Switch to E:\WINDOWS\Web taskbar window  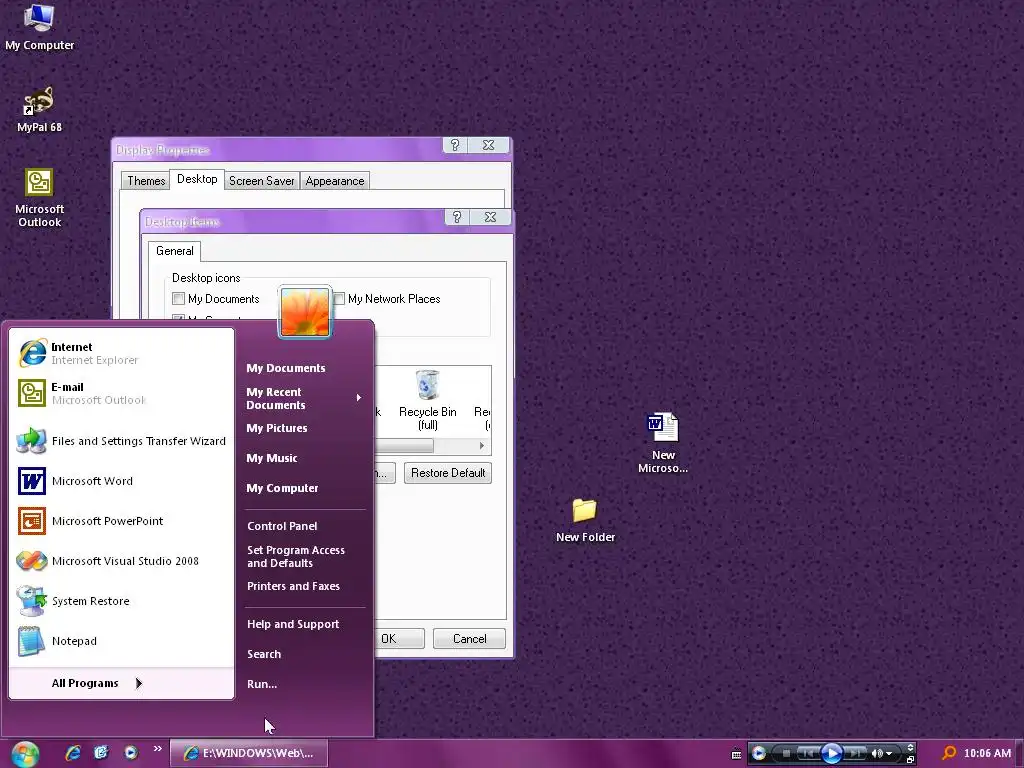pyautogui.click(x=249, y=753)
